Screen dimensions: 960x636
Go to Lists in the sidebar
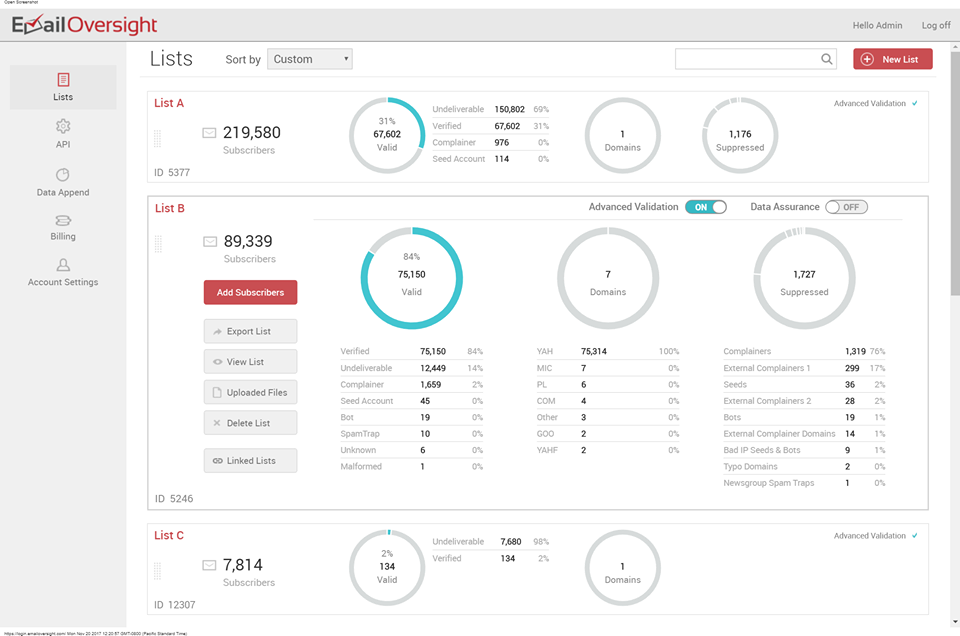tap(63, 88)
